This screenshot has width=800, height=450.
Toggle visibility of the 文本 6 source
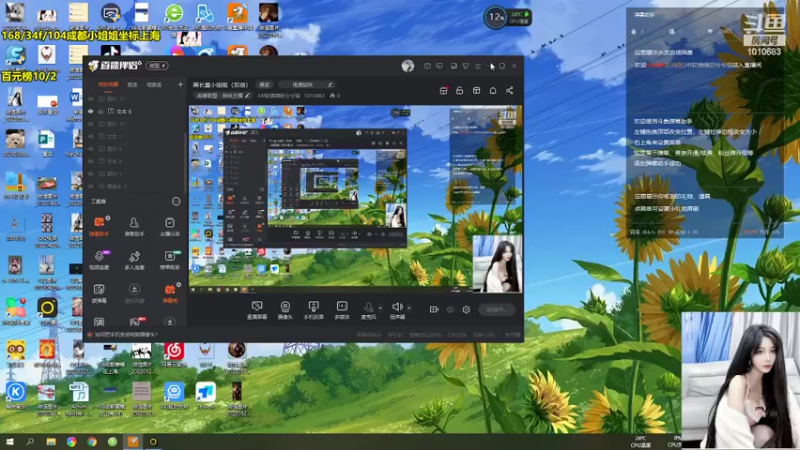pos(91,111)
